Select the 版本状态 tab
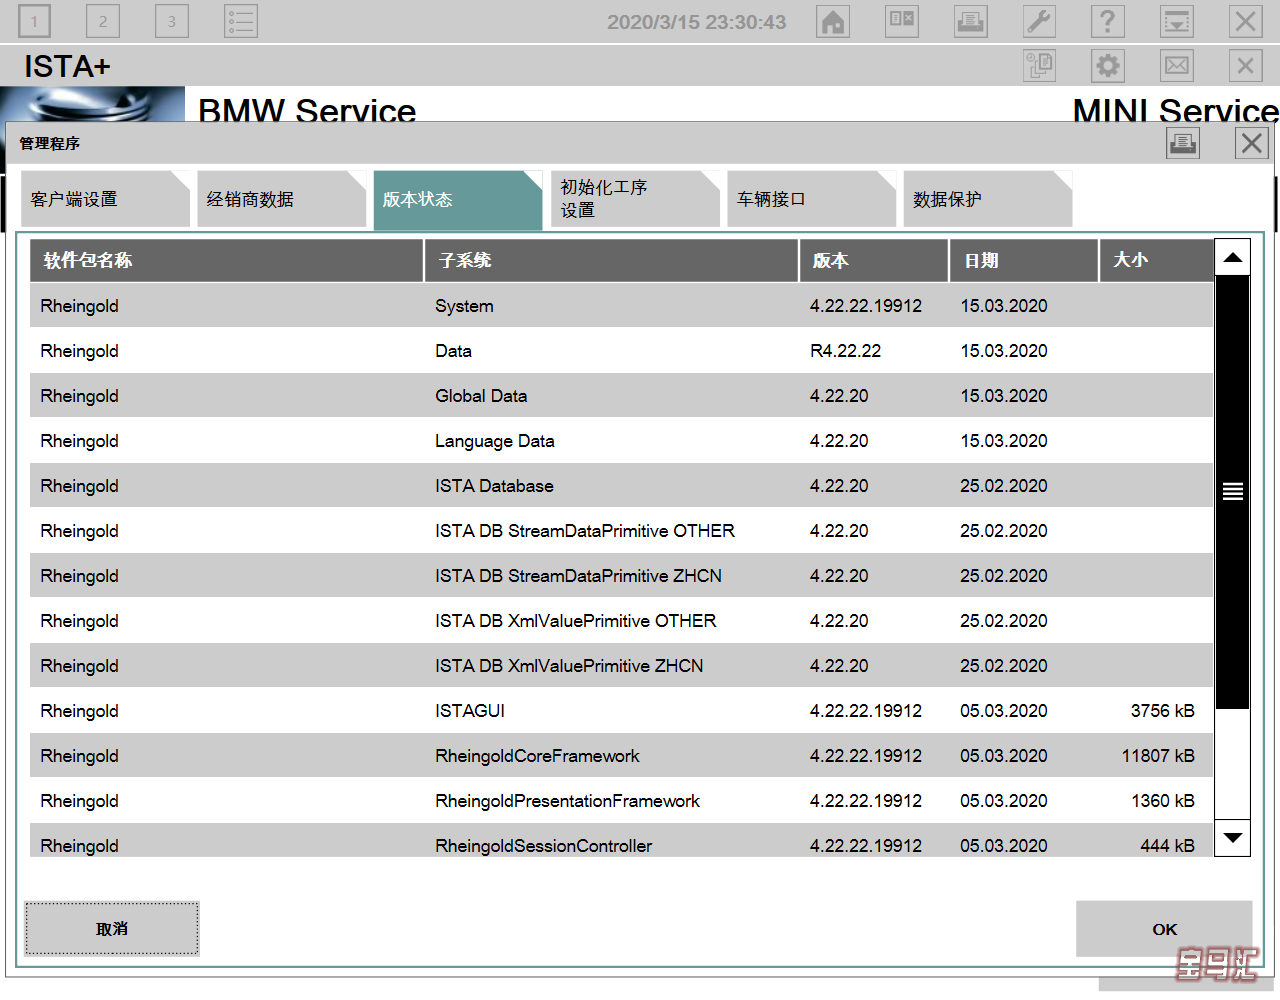Image resolution: width=1280 pixels, height=1000 pixels. (x=458, y=199)
